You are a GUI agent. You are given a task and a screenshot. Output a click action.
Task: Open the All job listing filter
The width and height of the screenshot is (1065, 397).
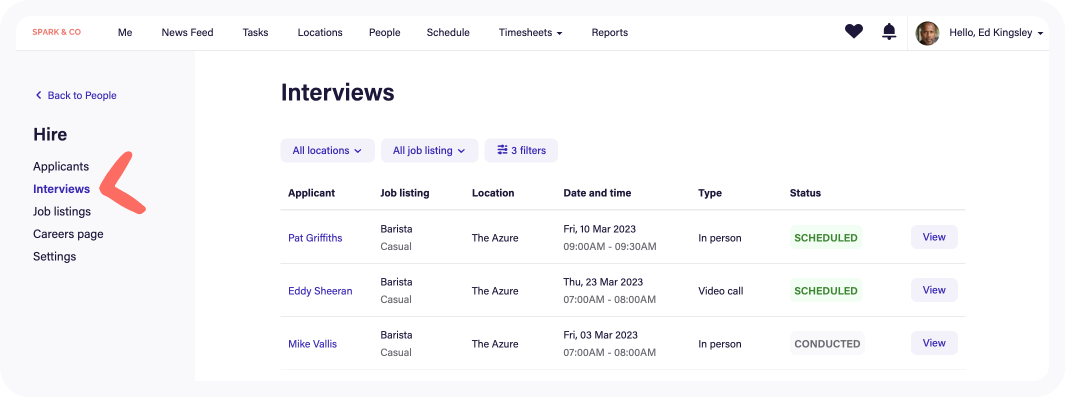tap(429, 151)
